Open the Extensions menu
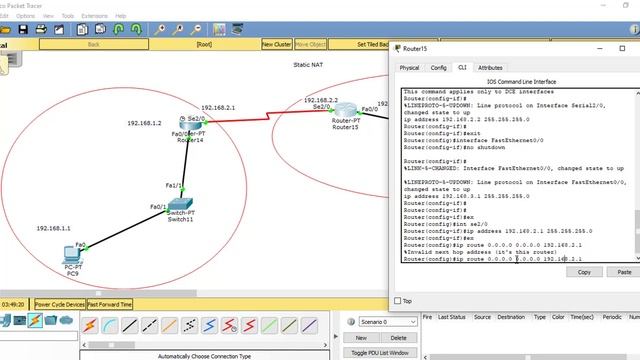 pyautogui.click(x=94, y=16)
